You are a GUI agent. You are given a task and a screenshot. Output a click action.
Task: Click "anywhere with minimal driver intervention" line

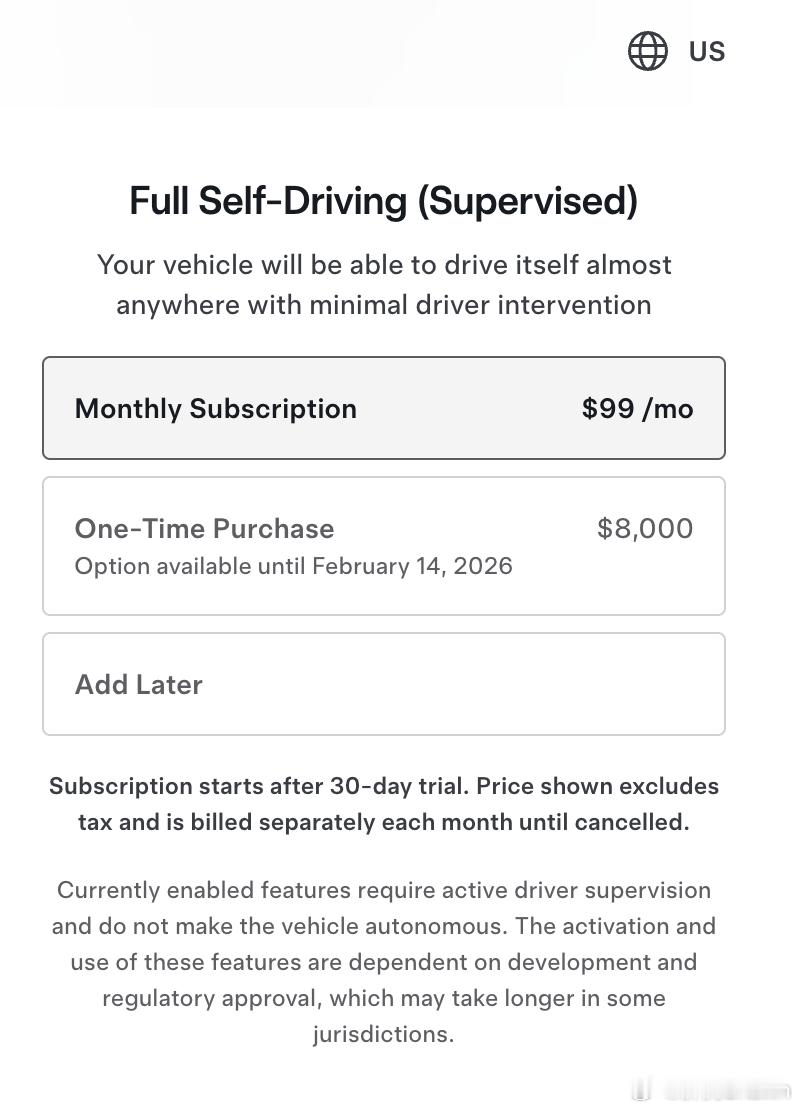pos(383,304)
